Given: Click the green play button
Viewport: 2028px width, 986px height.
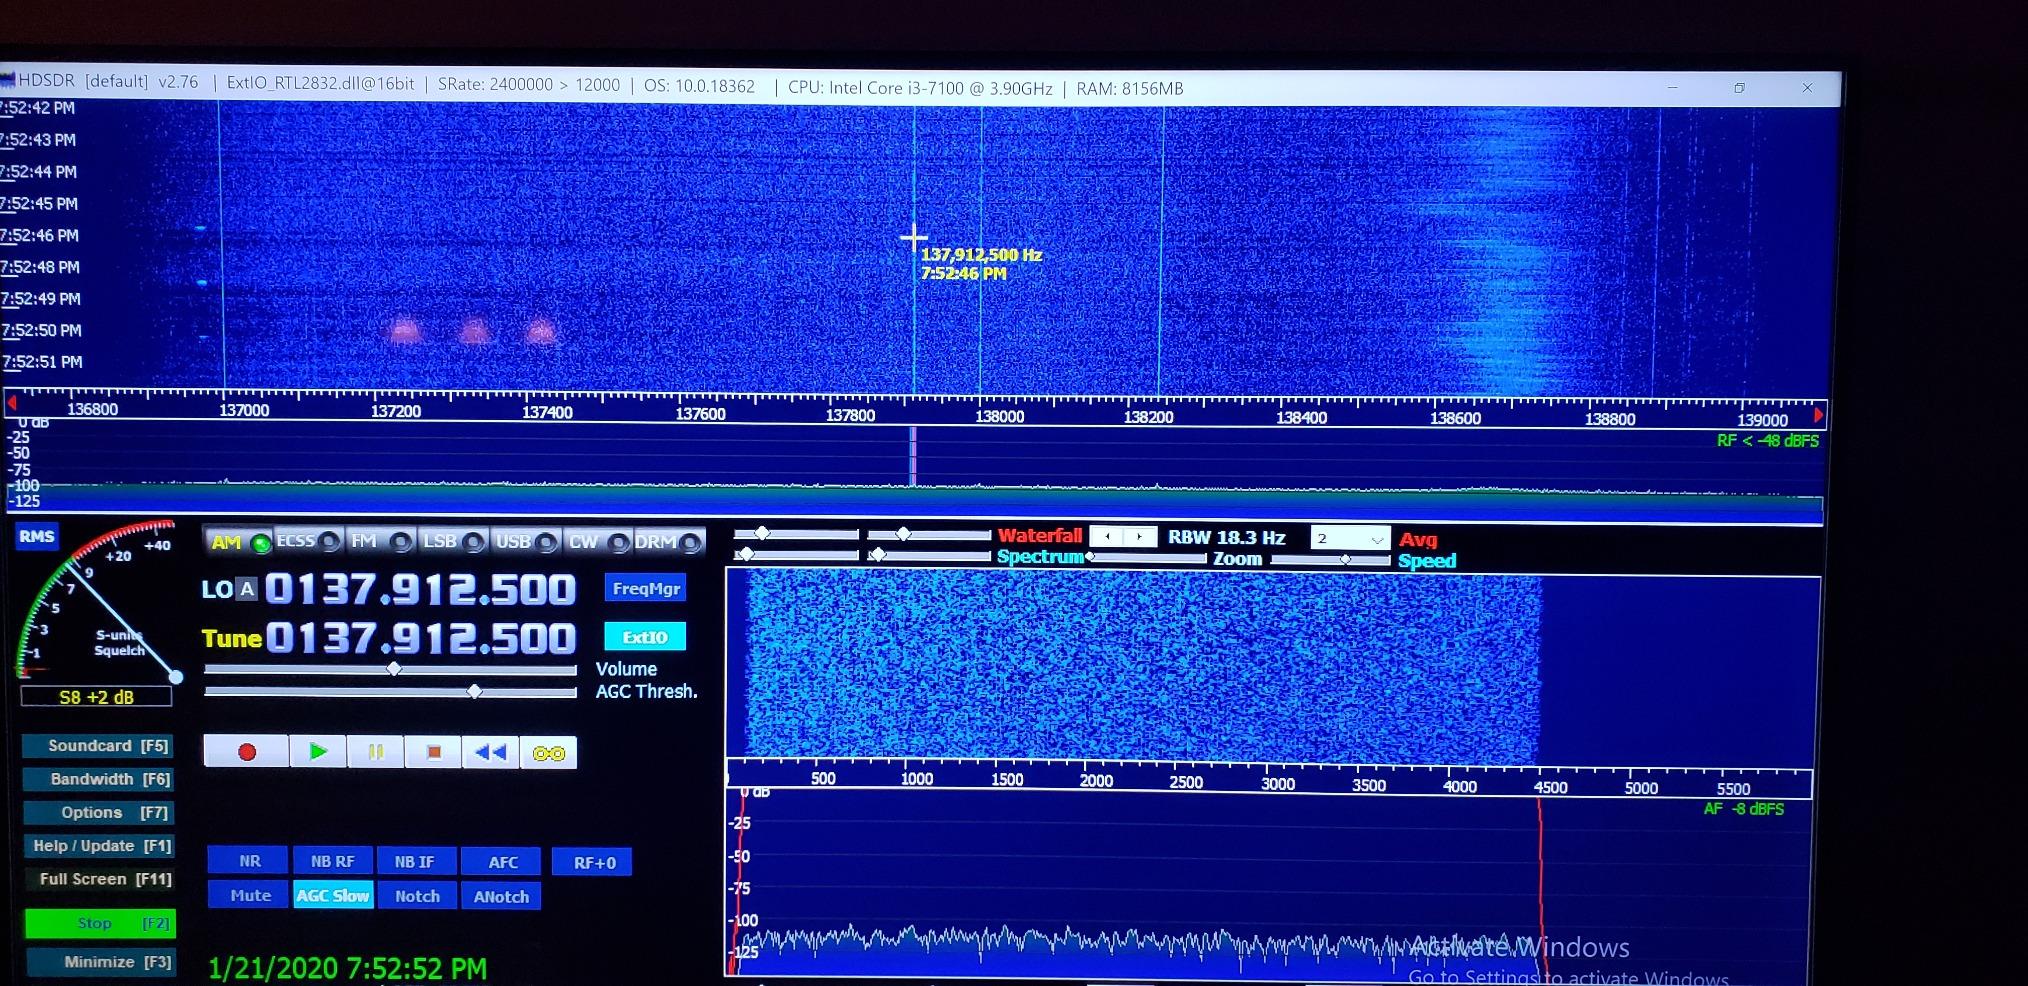Looking at the screenshot, I should pos(318,752).
